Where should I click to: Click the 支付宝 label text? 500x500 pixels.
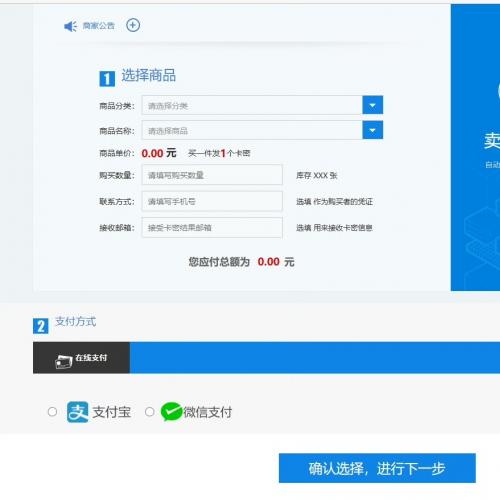112,412
